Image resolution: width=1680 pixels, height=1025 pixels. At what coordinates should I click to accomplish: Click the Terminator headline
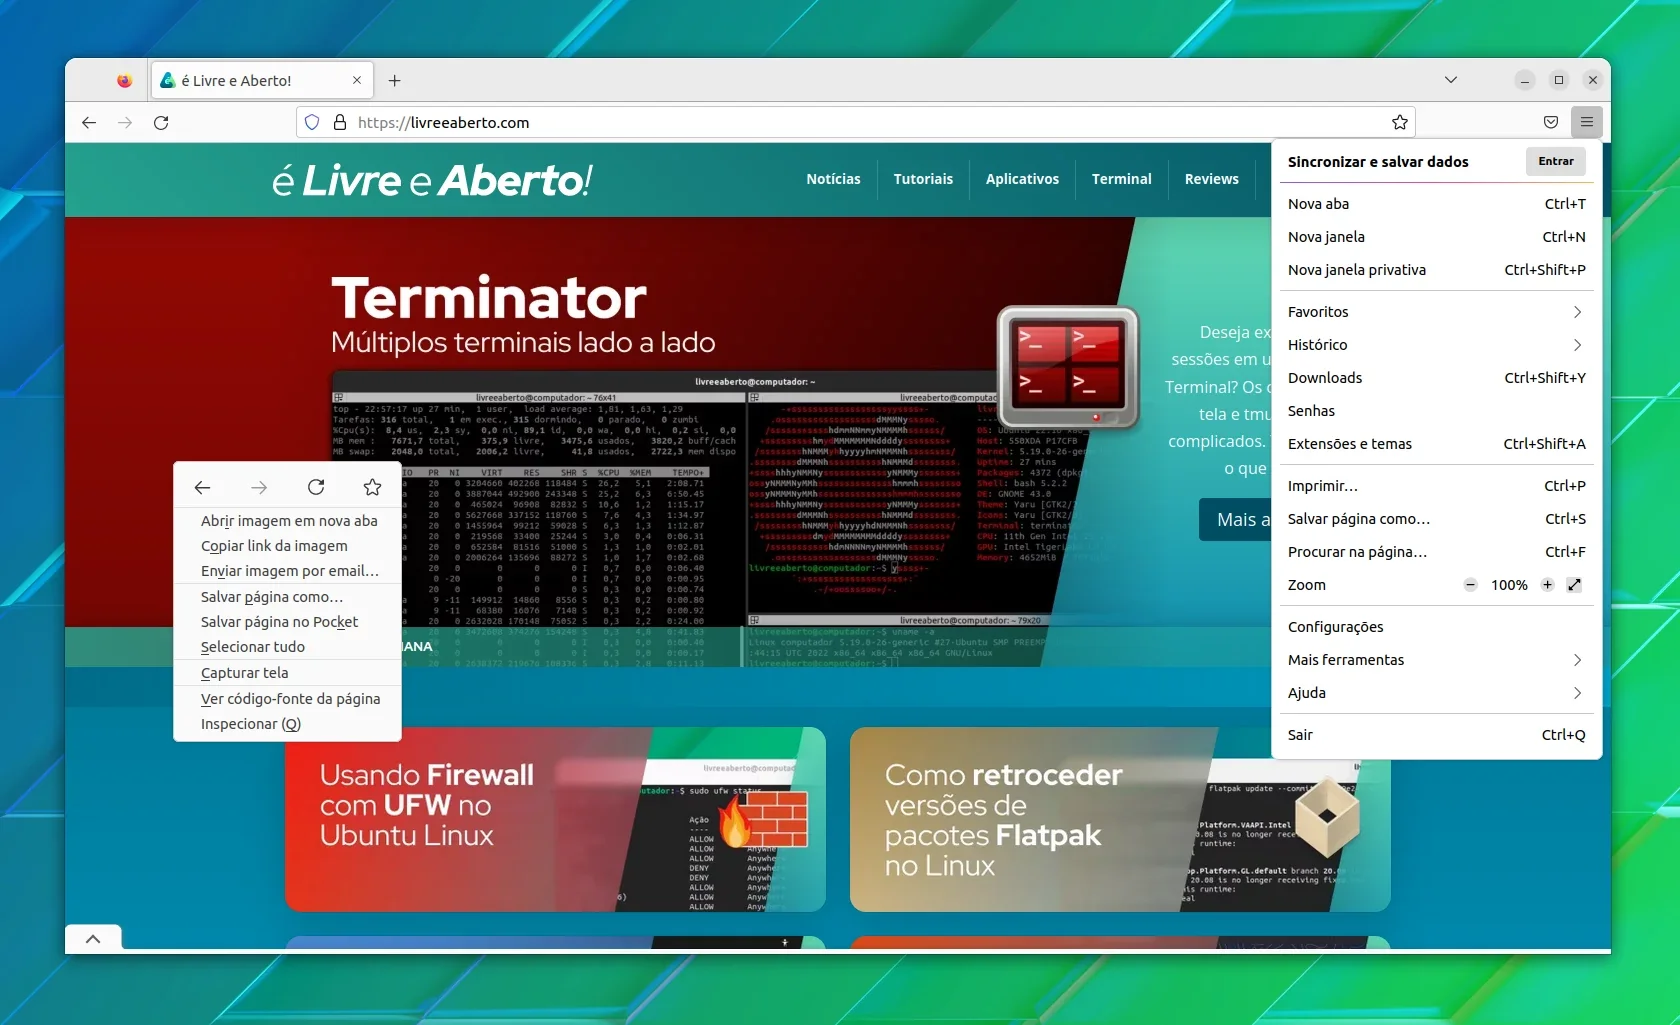tap(489, 299)
